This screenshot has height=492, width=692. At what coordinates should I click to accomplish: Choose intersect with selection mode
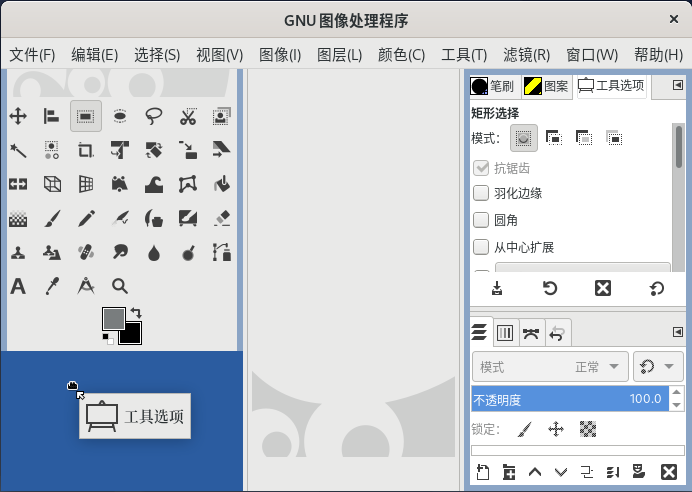click(614, 138)
